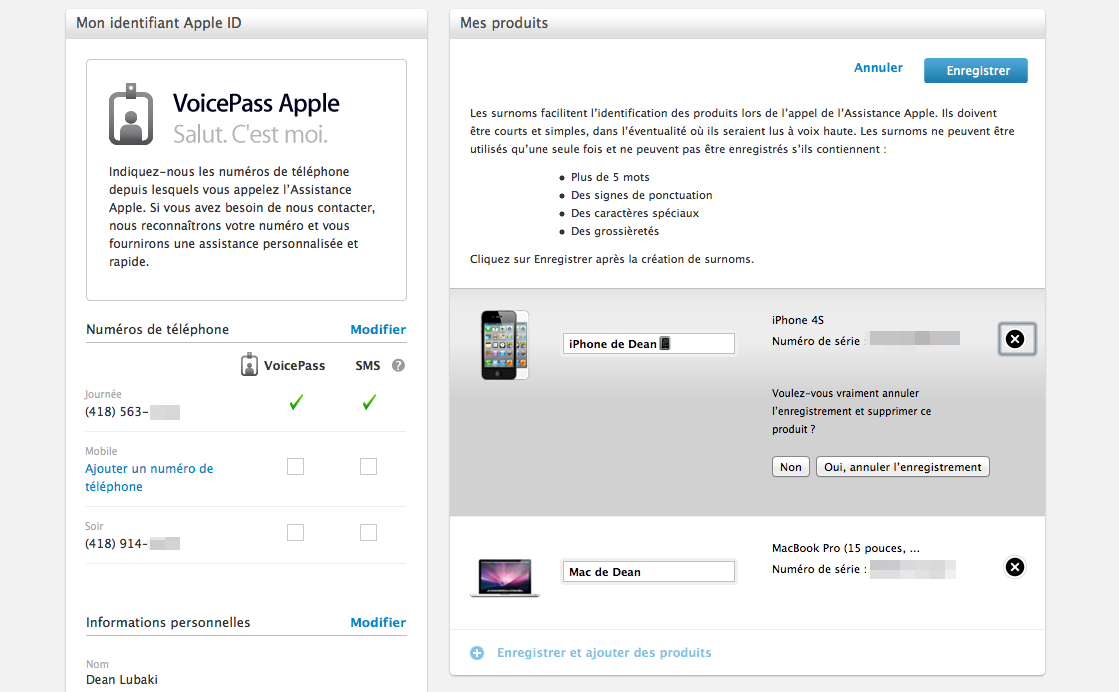1119x692 pixels.
Task: Toggle off the green VoicePass check for Journée
Action: tap(295, 403)
